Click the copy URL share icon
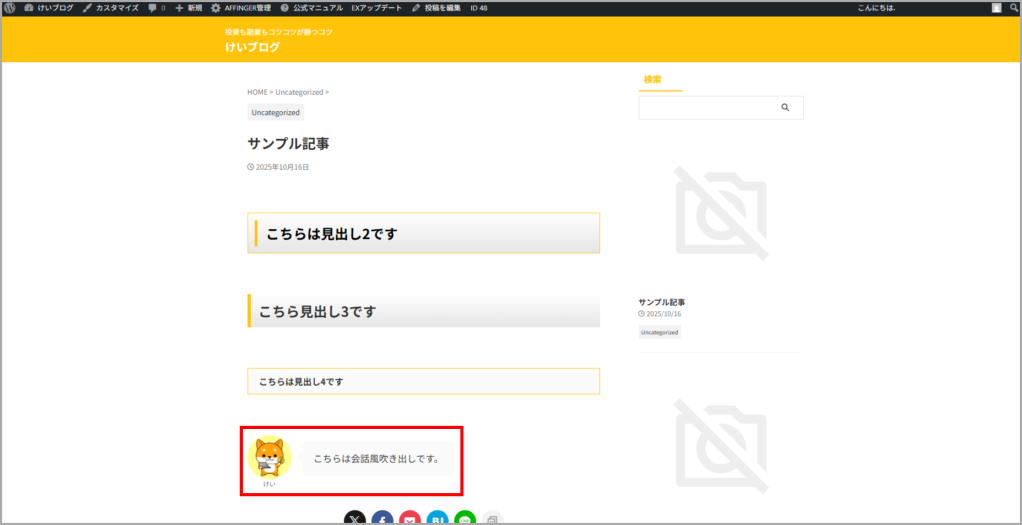Image resolution: width=1022 pixels, height=525 pixels. pos(492,518)
